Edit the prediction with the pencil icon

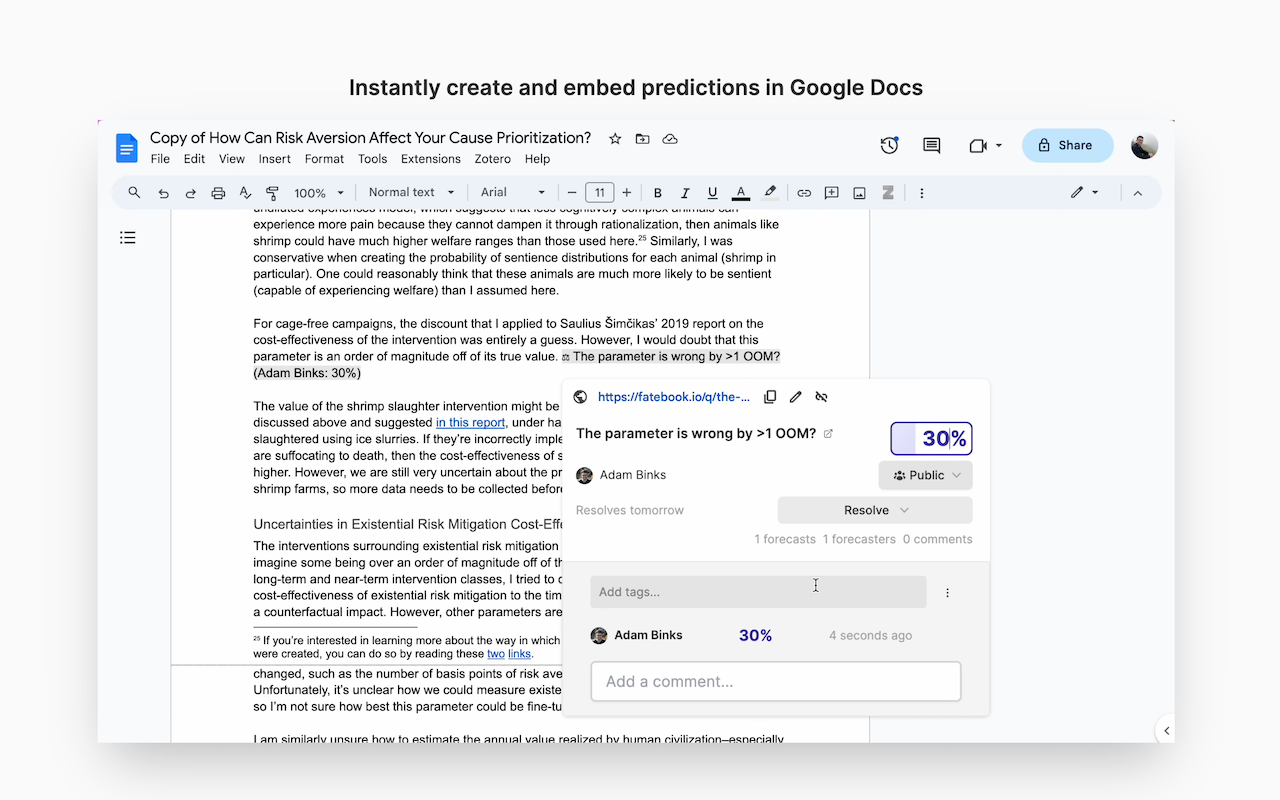[795, 397]
